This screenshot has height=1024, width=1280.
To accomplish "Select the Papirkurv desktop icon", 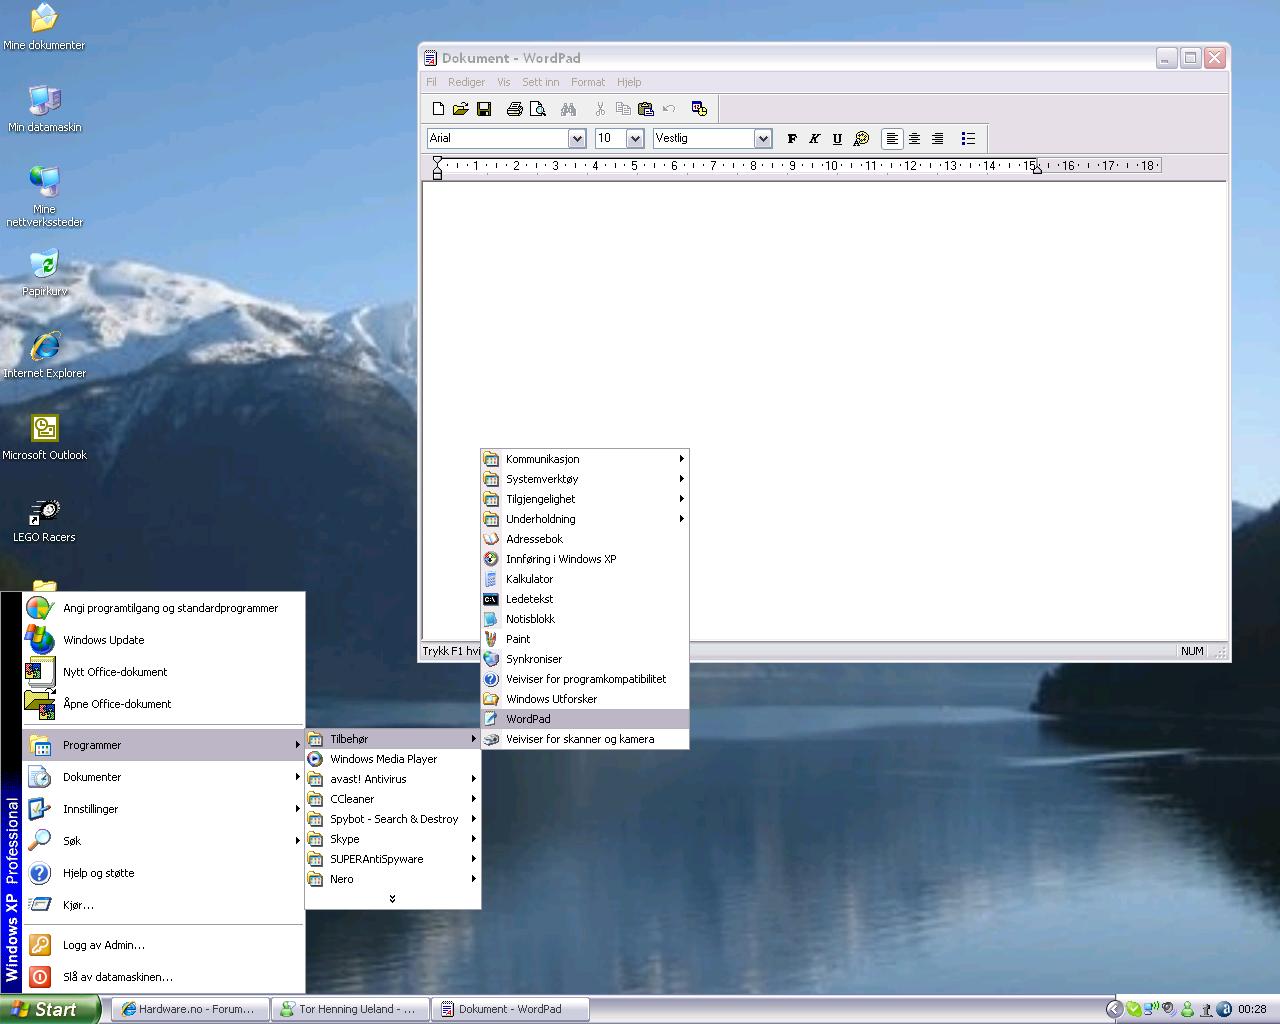I will click(44, 273).
